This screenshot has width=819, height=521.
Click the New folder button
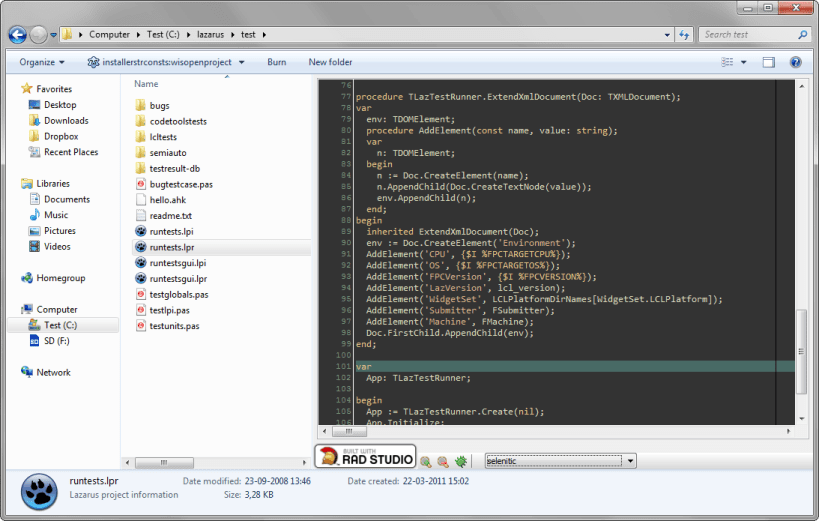[x=330, y=62]
